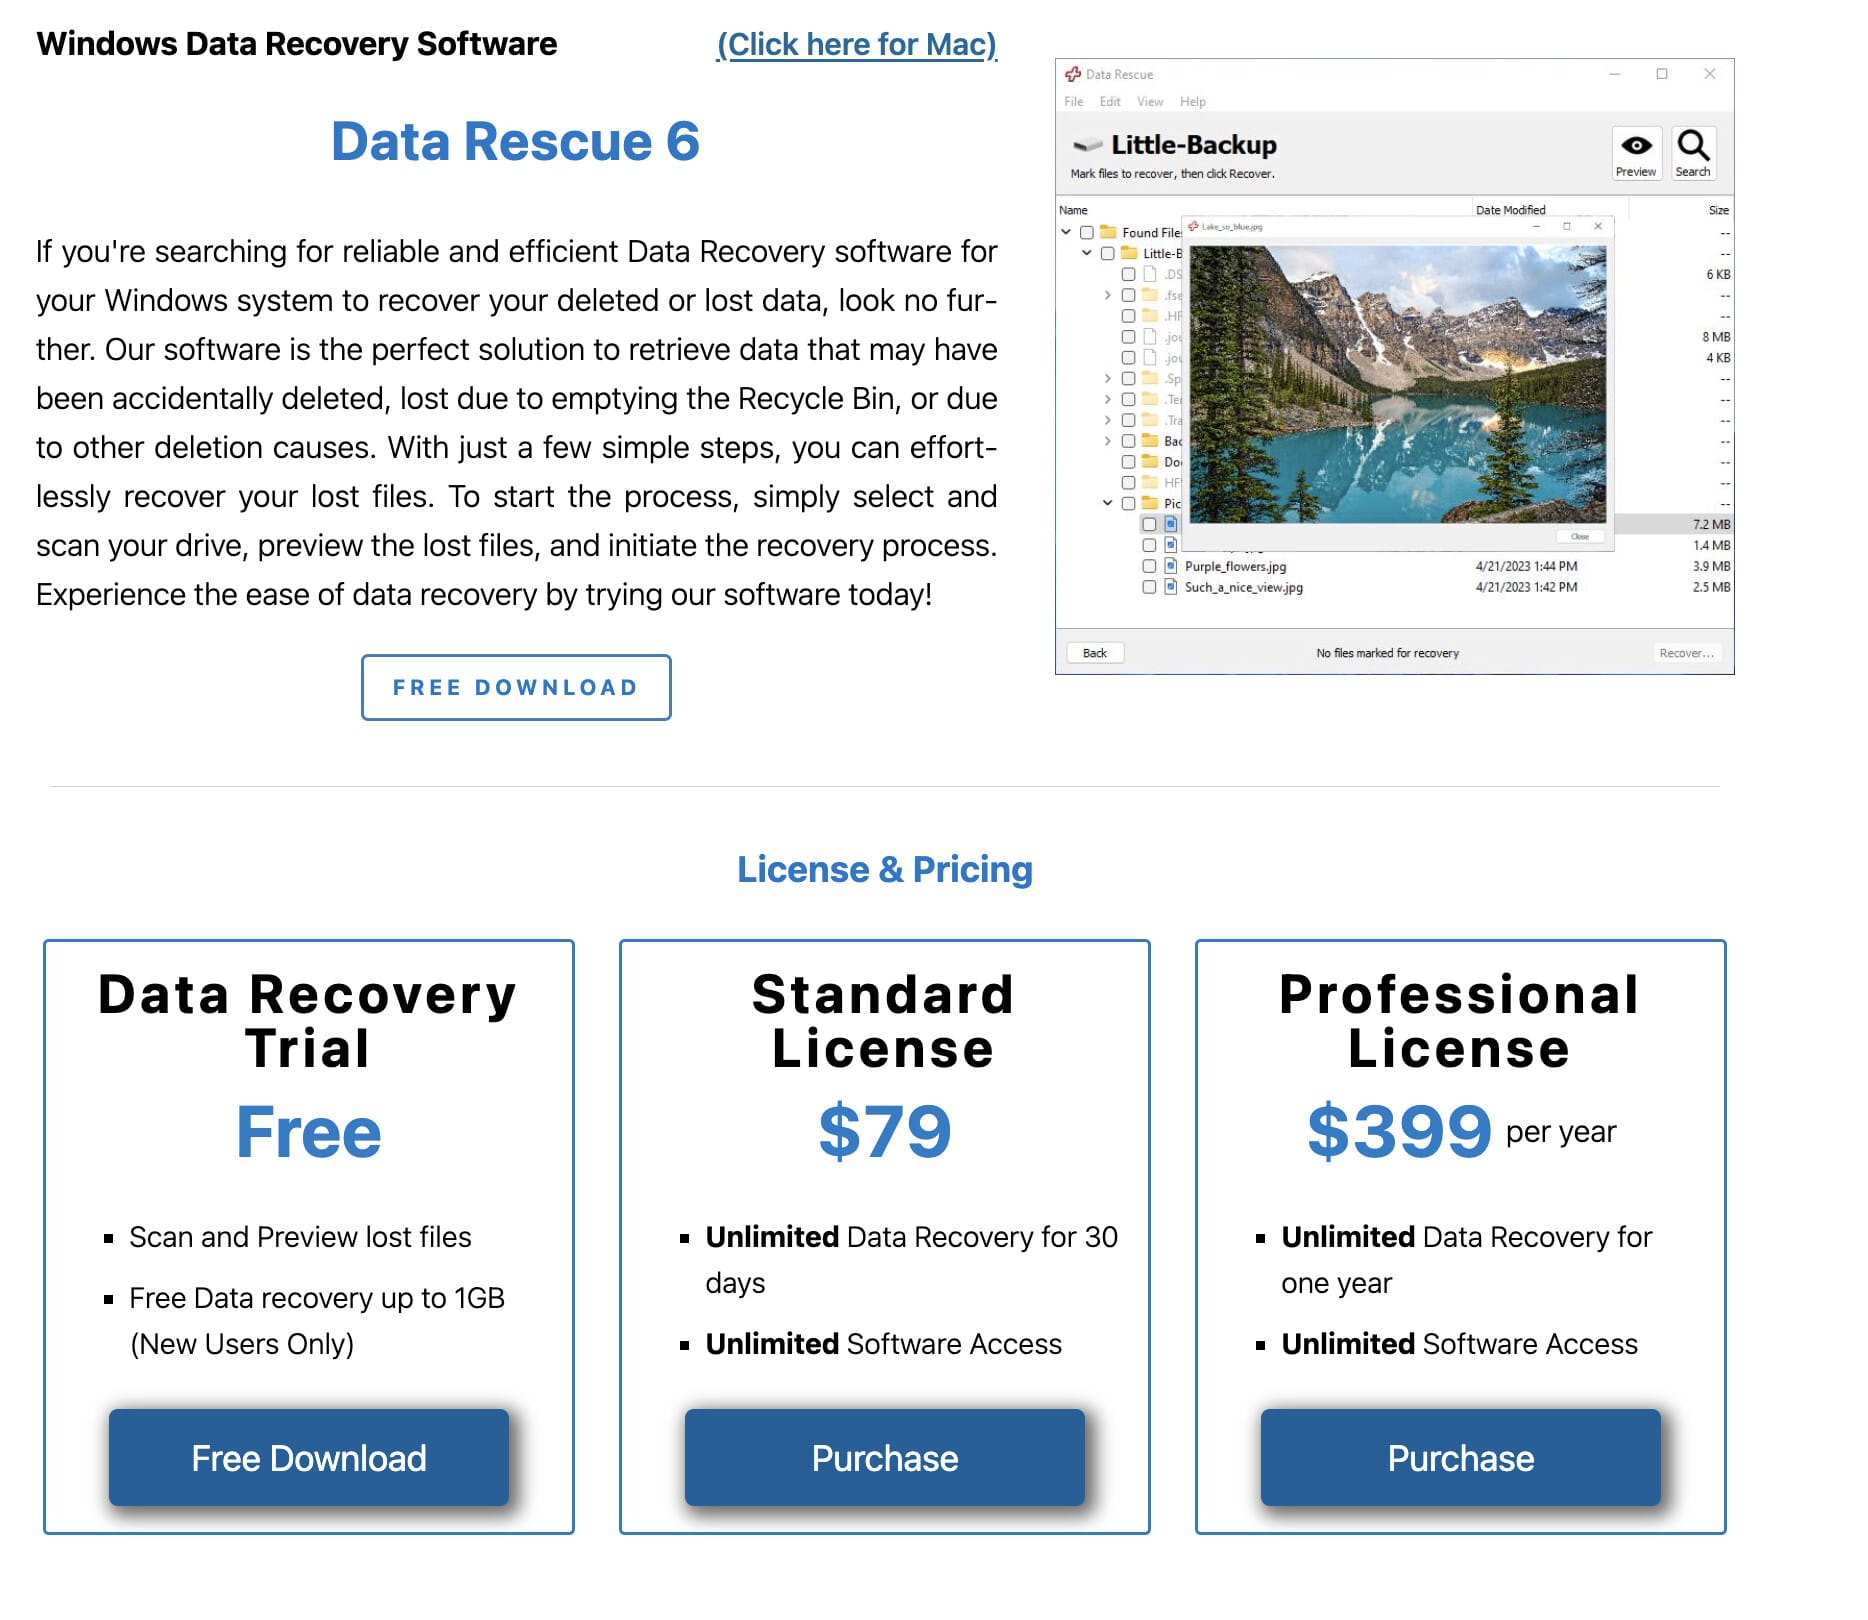Expand the .Te folder
The image size is (1868, 1620).
1108,399
